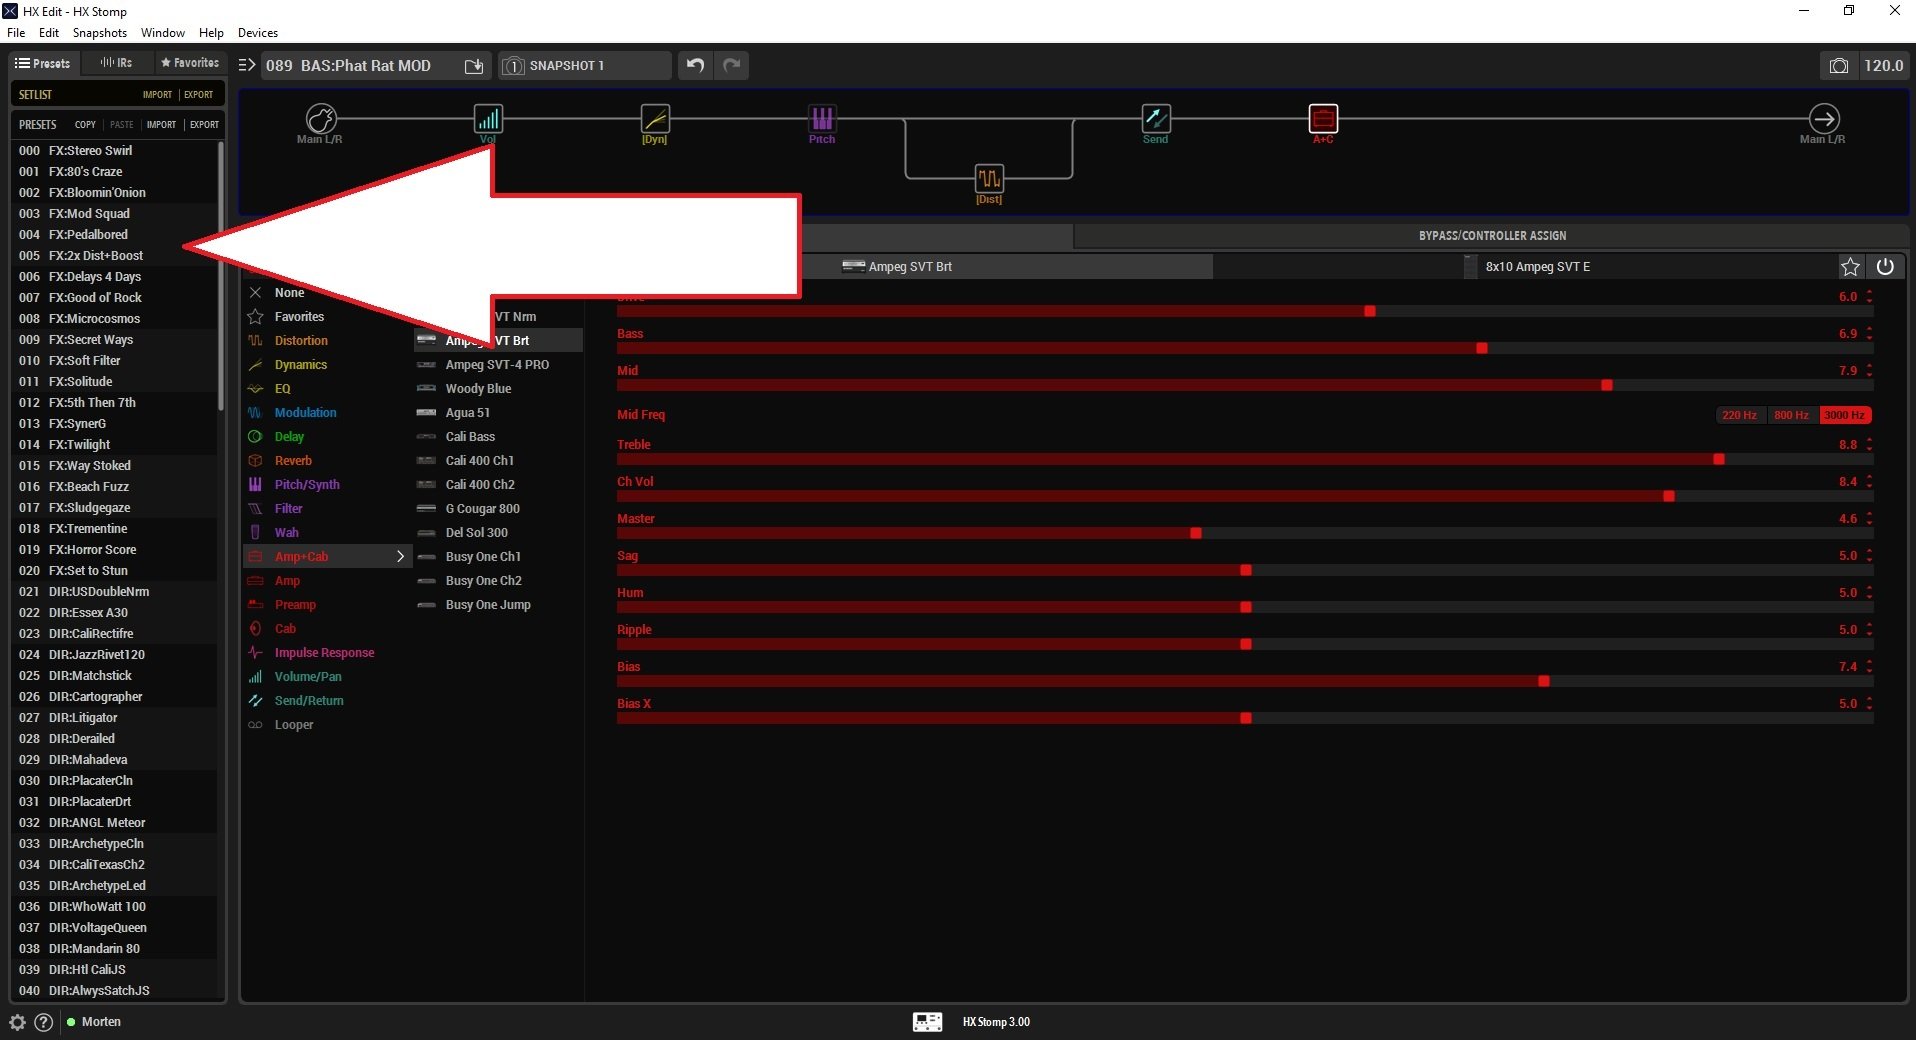1916x1040 pixels.
Task: Set Mid Freq to 800 Hz
Action: (x=1791, y=415)
